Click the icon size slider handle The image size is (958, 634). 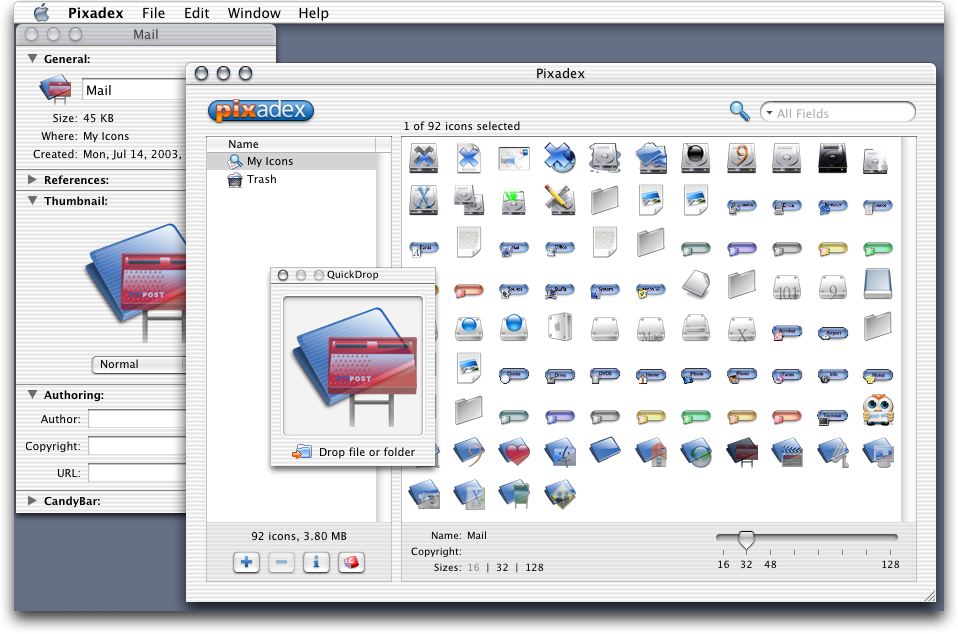pos(746,539)
